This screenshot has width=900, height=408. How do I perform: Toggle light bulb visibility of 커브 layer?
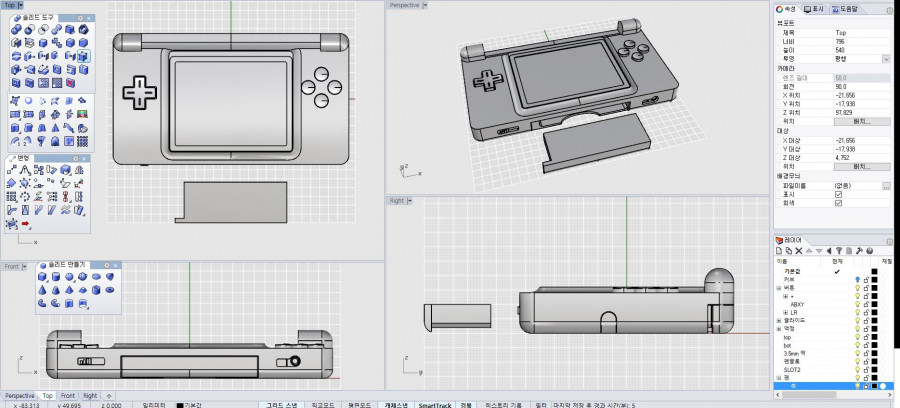pyautogui.click(x=858, y=279)
